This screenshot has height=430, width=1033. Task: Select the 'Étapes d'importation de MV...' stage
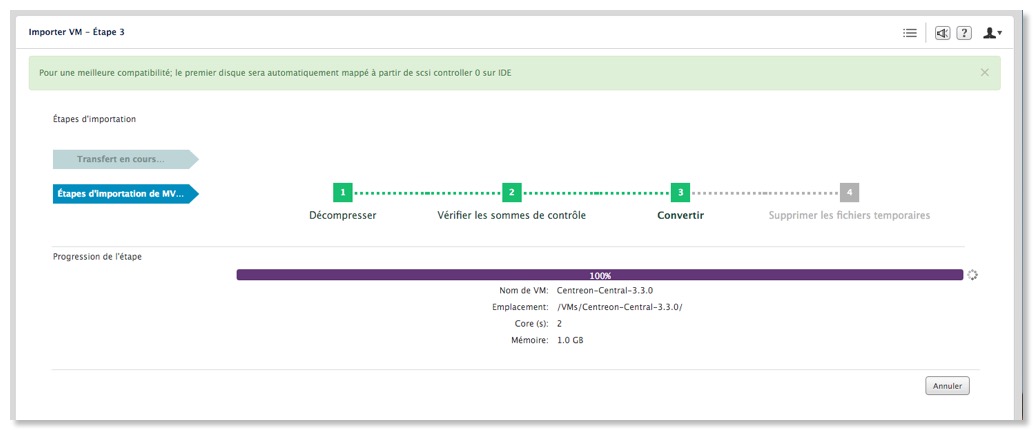point(126,194)
